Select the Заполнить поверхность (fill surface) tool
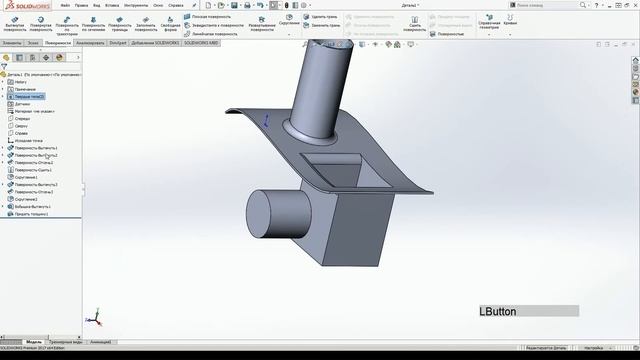The image size is (640, 360). click(x=146, y=24)
